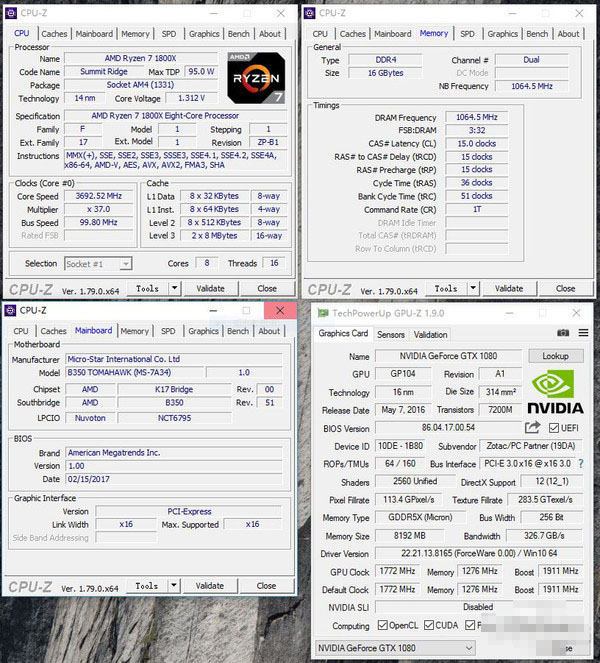Click the DRAM Frequency value field
Screen dimensions: 600x663
477,117
